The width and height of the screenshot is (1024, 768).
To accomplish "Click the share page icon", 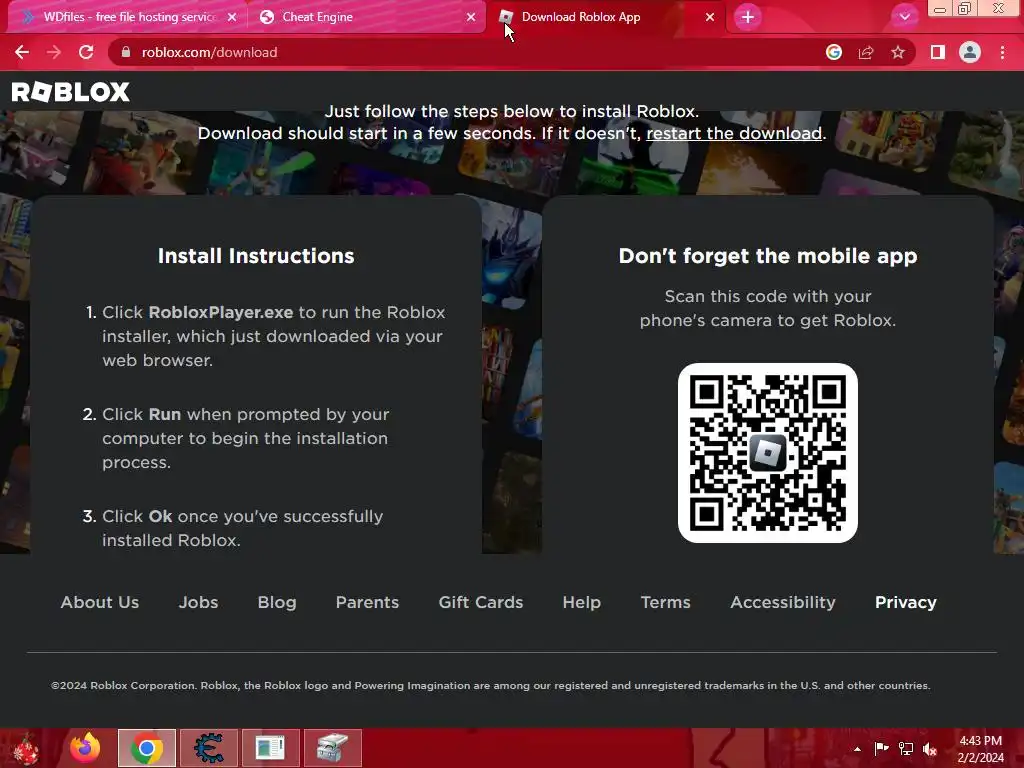I will pos(866,52).
